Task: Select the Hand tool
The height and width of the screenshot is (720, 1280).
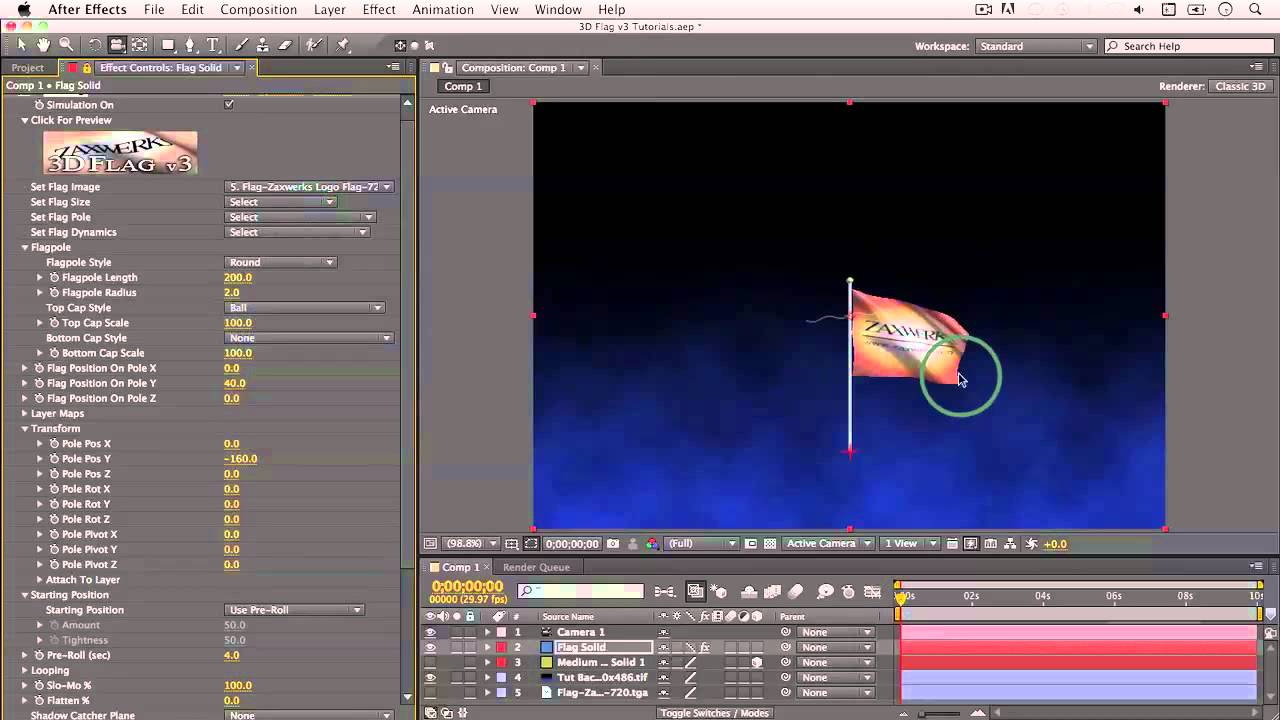Action: [x=43, y=45]
